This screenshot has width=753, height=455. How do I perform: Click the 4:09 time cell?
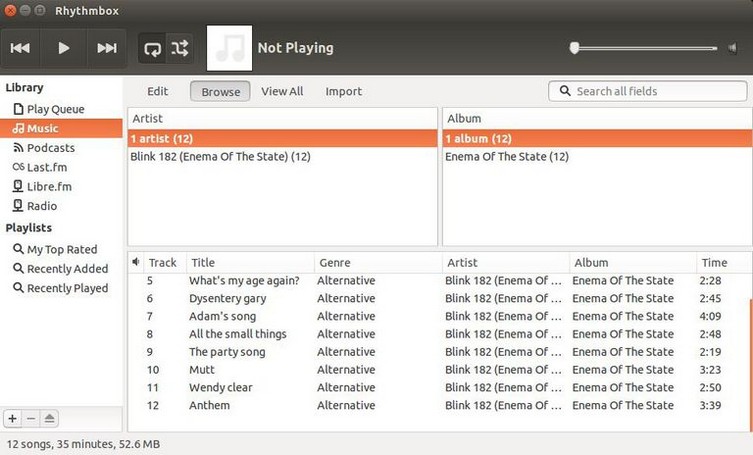pos(710,316)
